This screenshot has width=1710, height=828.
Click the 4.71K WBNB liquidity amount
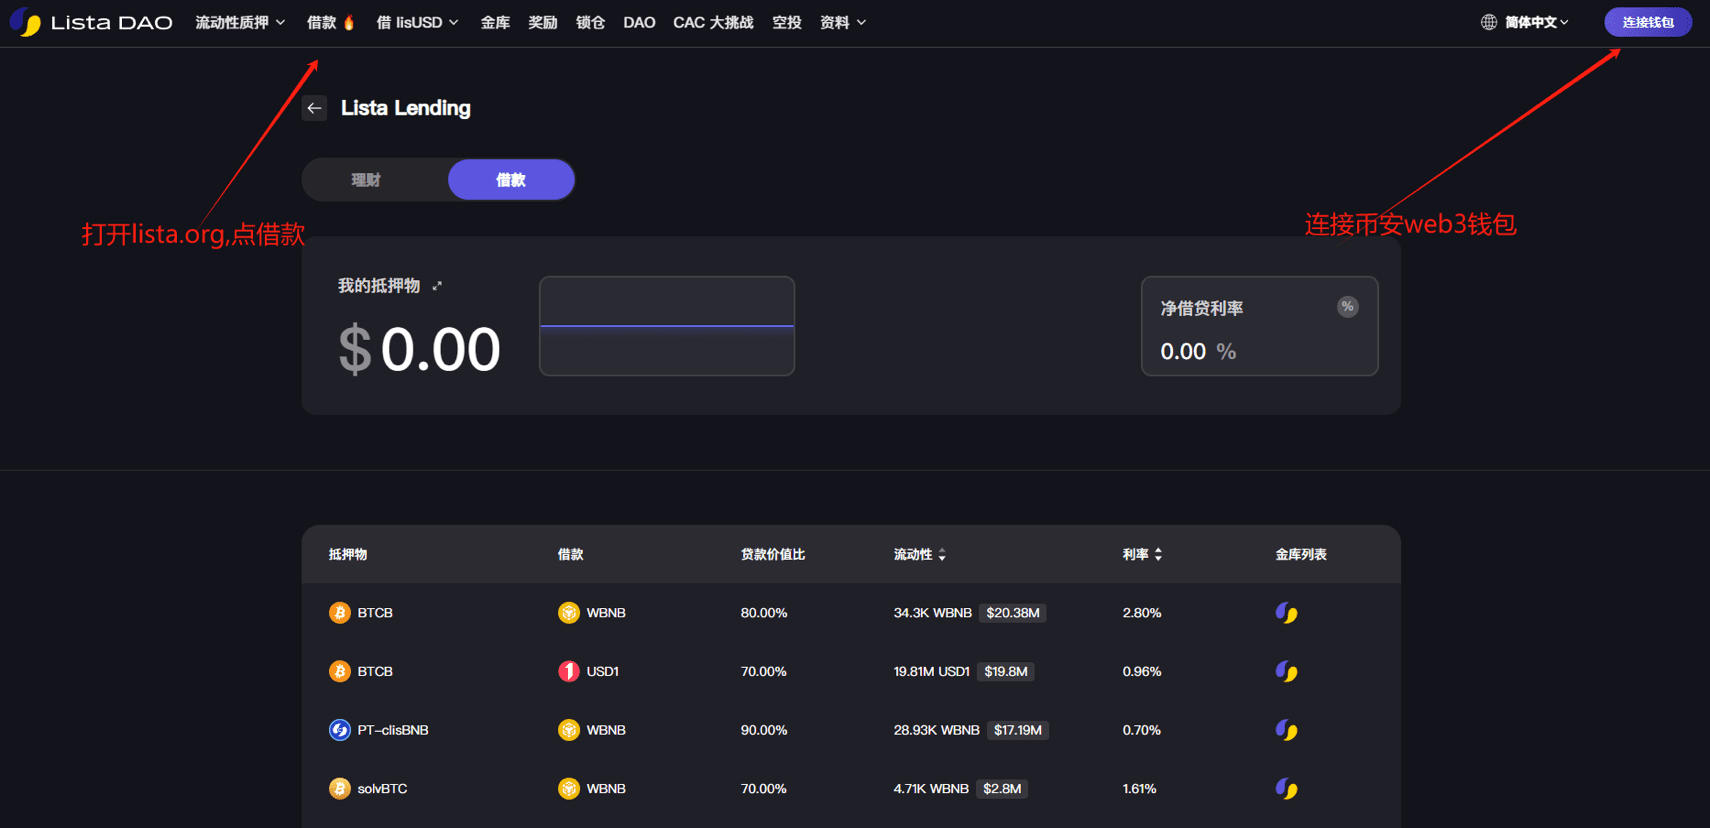(931, 789)
